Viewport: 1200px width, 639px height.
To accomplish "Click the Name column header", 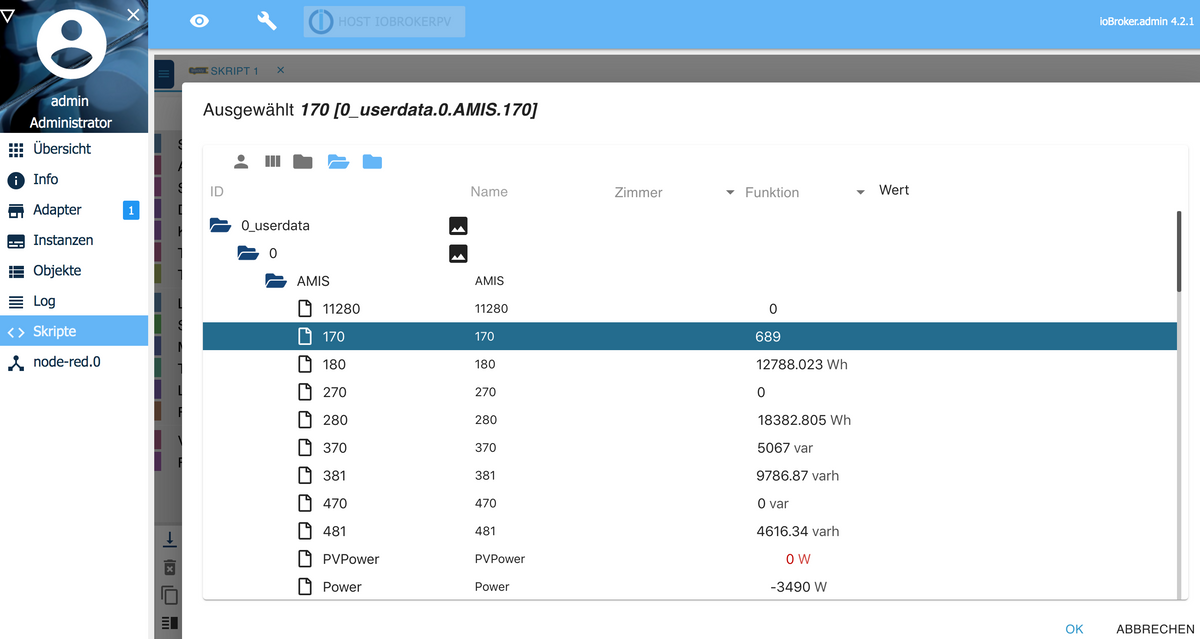I will coord(489,192).
